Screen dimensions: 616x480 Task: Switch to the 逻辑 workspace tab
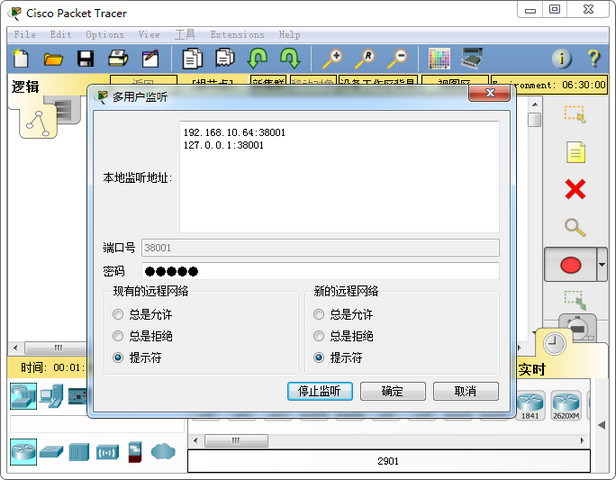click(x=25, y=87)
